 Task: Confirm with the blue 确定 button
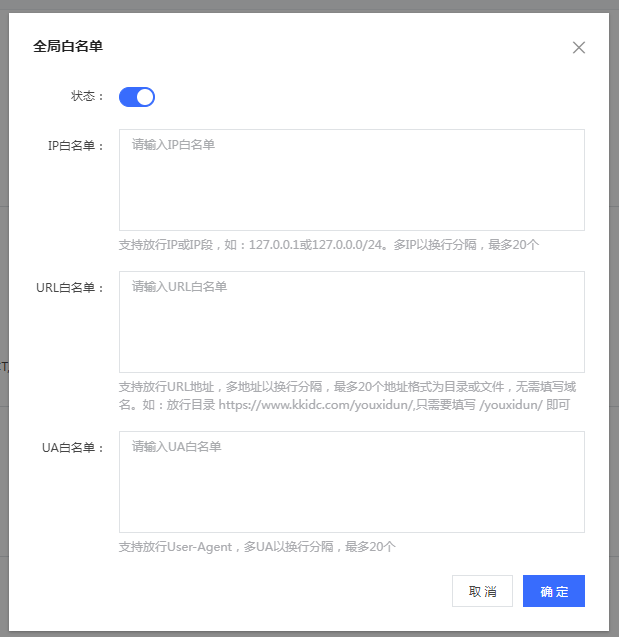click(553, 591)
